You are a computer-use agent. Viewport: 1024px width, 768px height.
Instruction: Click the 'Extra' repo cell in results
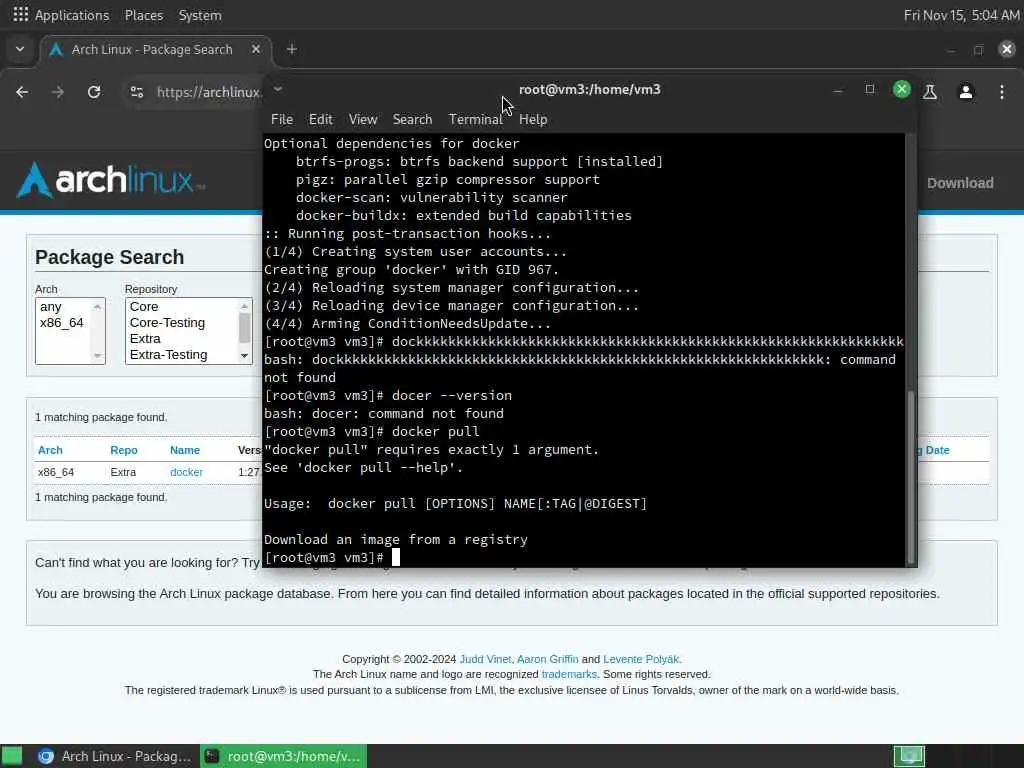(x=123, y=472)
